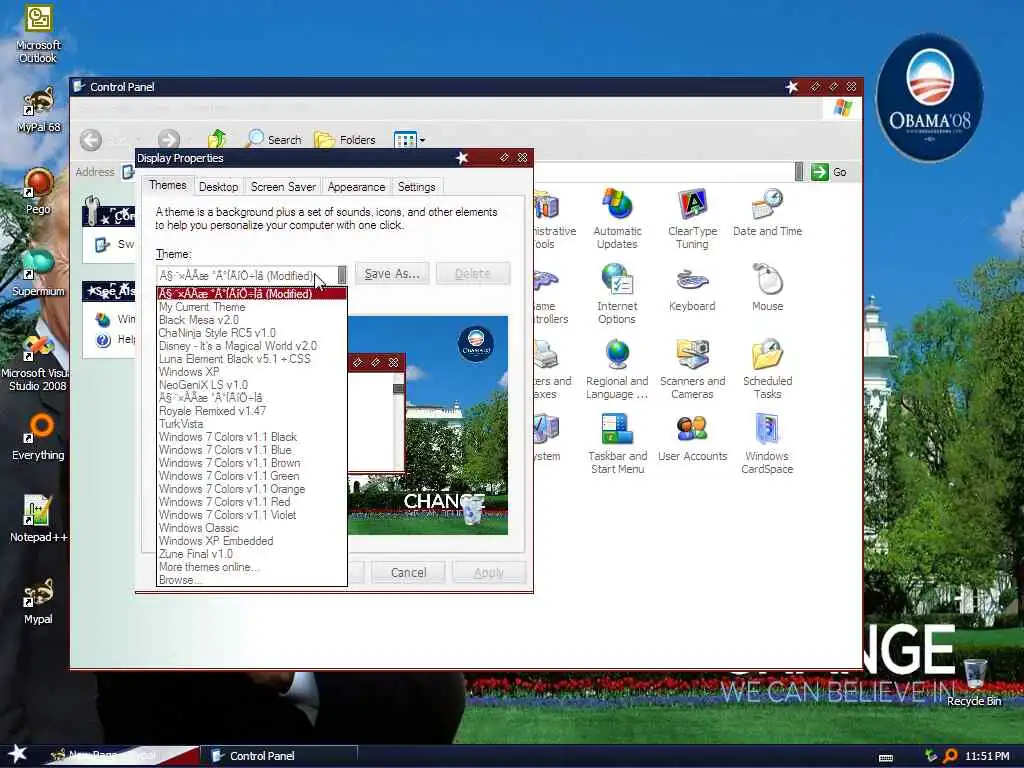1024x768 pixels.
Task: Open ClearType Tuning applet
Action: [x=692, y=219]
